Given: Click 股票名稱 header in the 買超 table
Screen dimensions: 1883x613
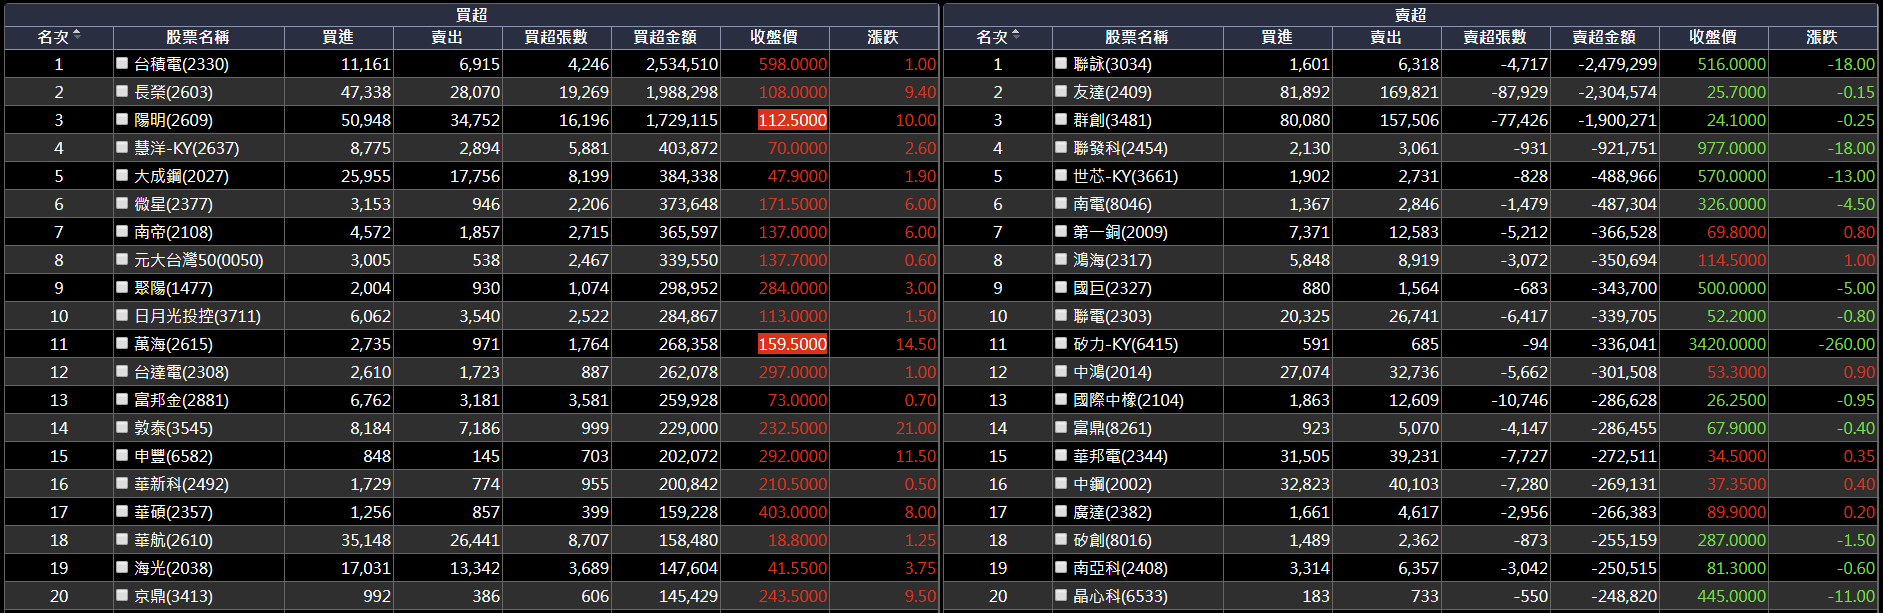Looking at the screenshot, I should coord(198,37).
